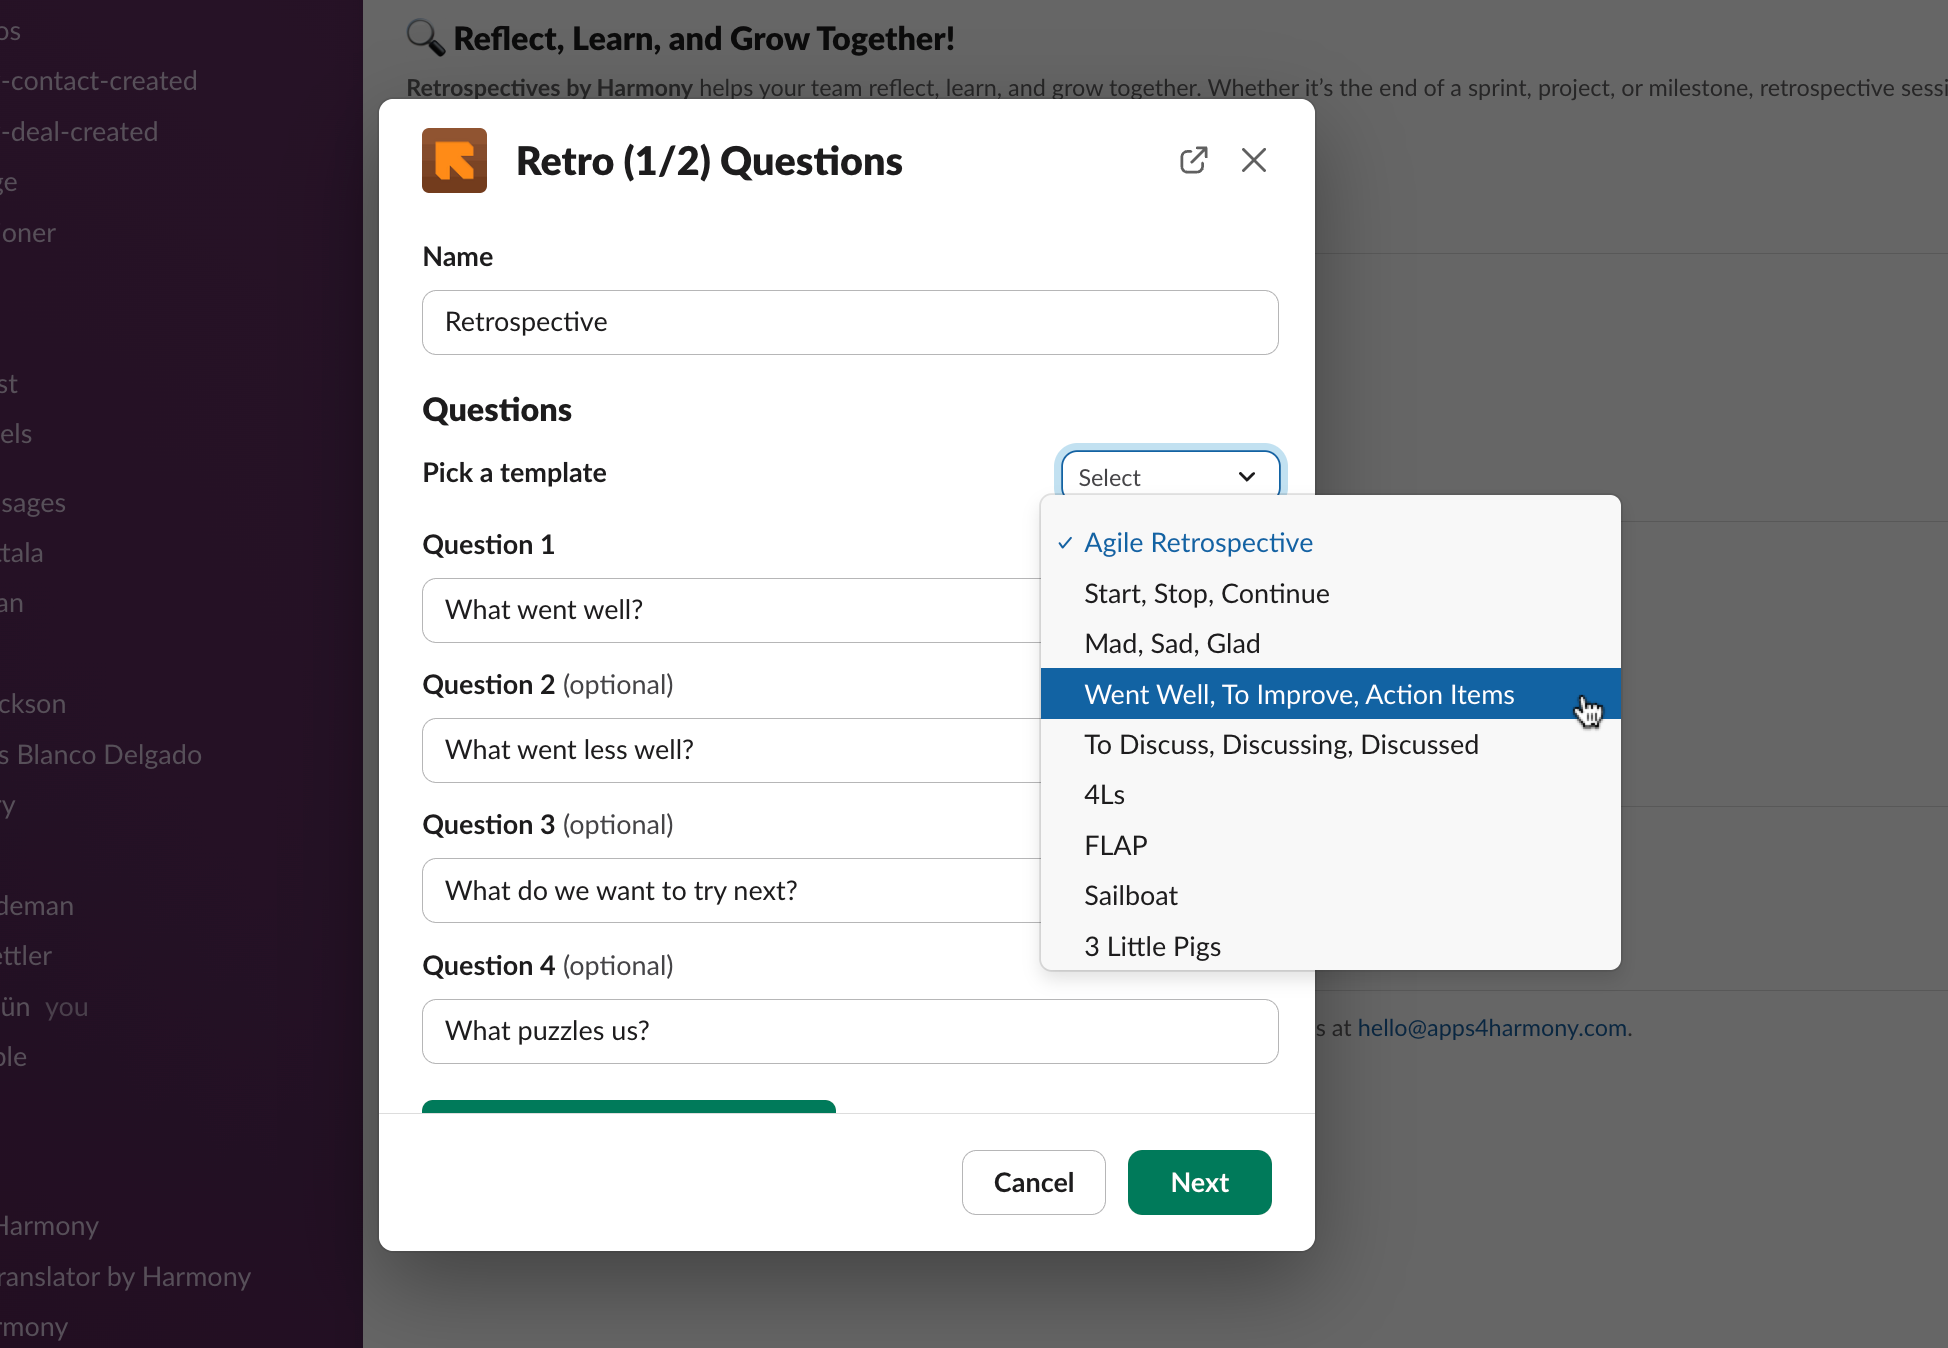Select Went Well, To Improve, Action Items
This screenshot has width=1948, height=1348.
pyautogui.click(x=1298, y=694)
